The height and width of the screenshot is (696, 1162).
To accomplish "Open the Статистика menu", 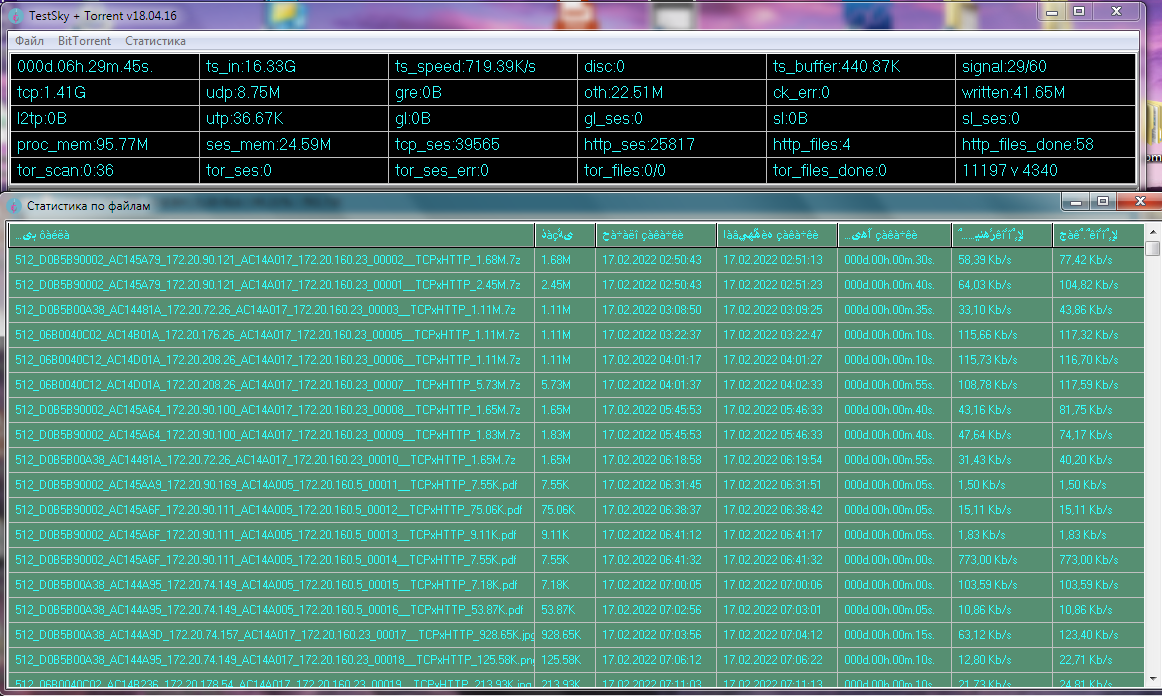I will pos(155,41).
